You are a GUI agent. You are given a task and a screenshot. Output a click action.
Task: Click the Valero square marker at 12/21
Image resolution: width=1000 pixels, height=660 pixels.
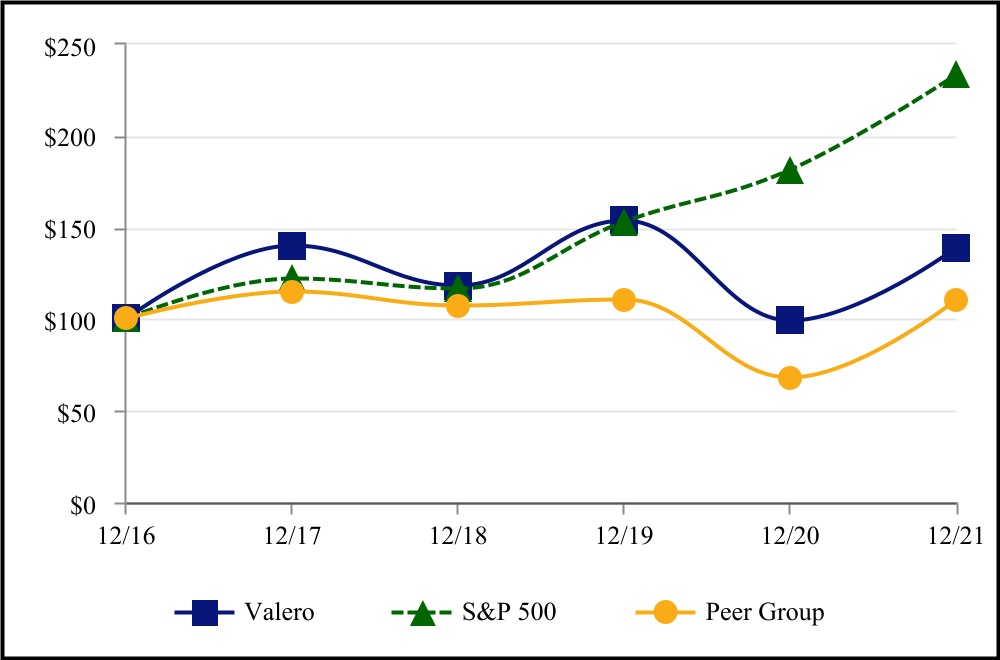(x=956, y=247)
